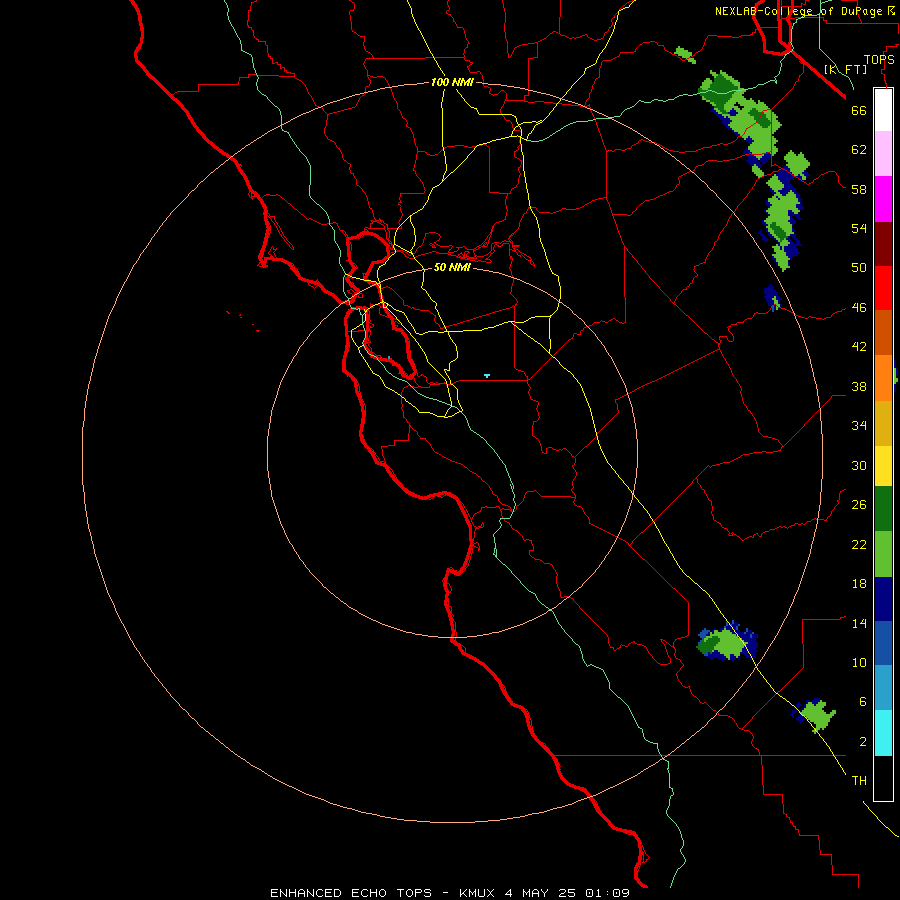Click the light pink legend swatch
This screenshot has height=900, width=900.
click(x=883, y=154)
